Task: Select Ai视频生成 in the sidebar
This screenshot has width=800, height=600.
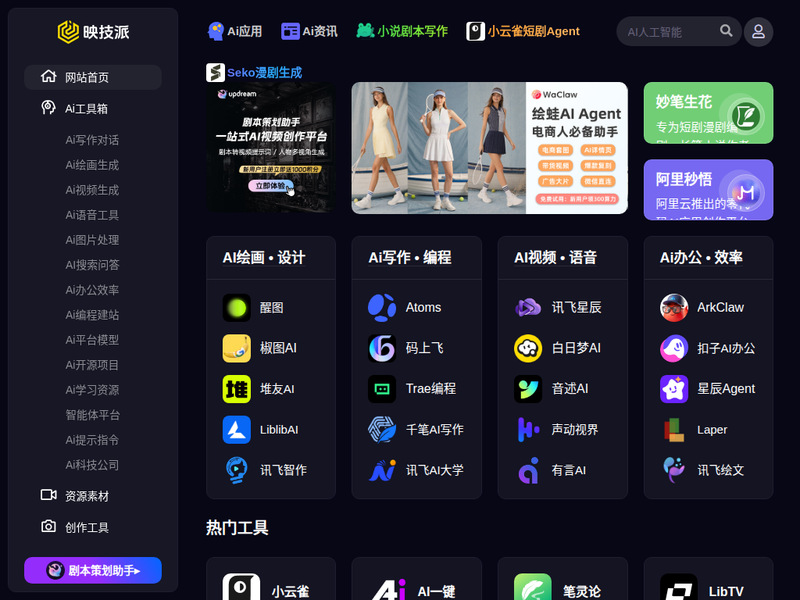Action: point(92,190)
